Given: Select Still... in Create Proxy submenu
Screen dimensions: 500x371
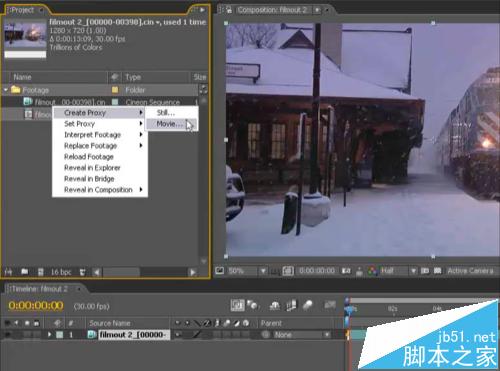Looking at the screenshot, I should point(172,113).
